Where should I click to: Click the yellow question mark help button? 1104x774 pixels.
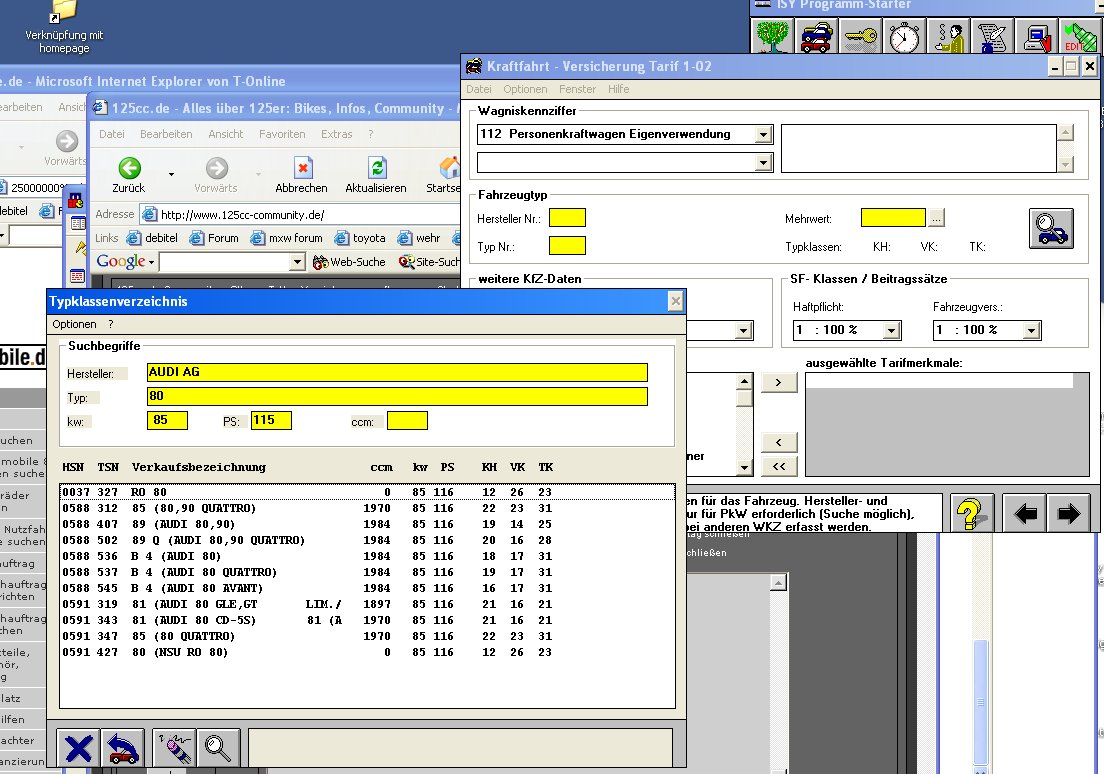click(972, 513)
